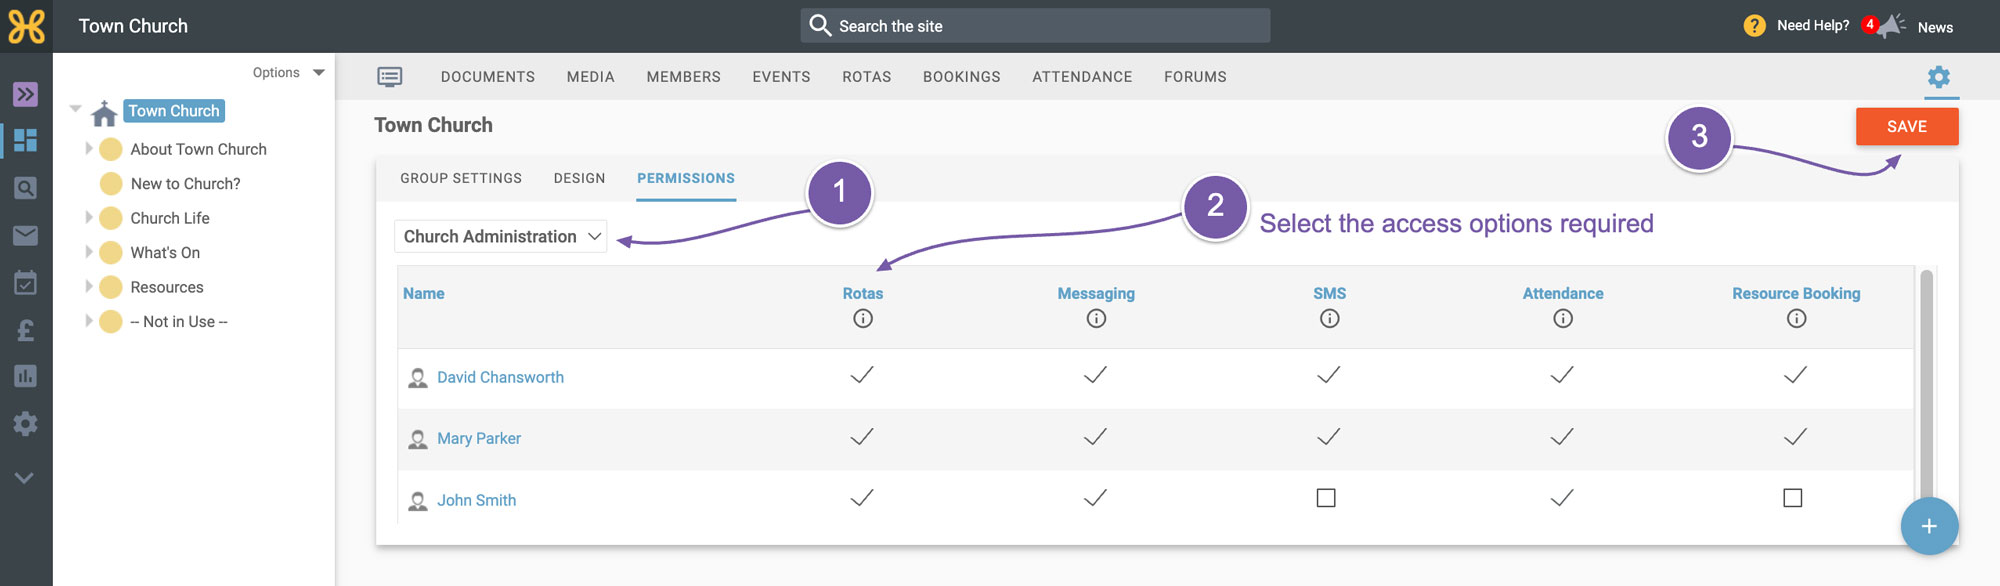Toggle Messaging permission for Mary Parker
The image size is (2000, 586).
[x=1095, y=437]
